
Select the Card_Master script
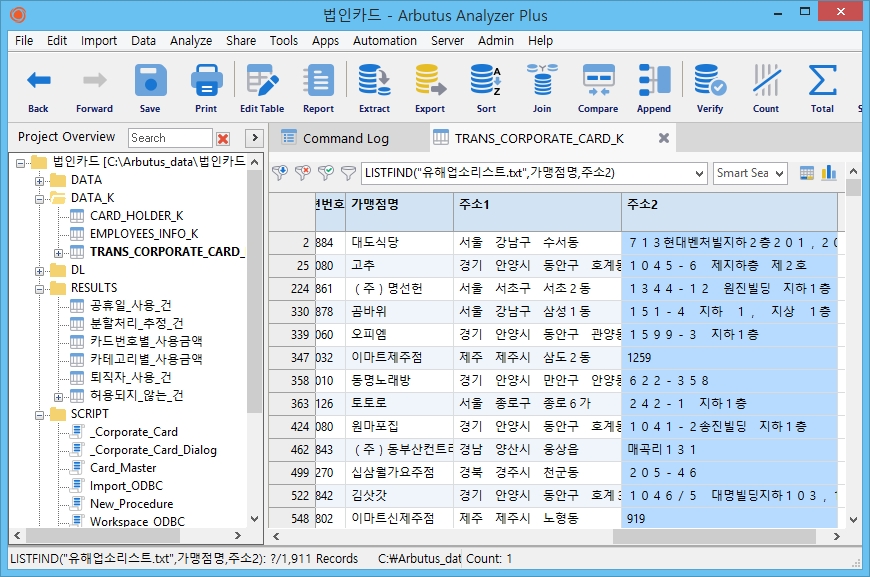(x=123, y=468)
